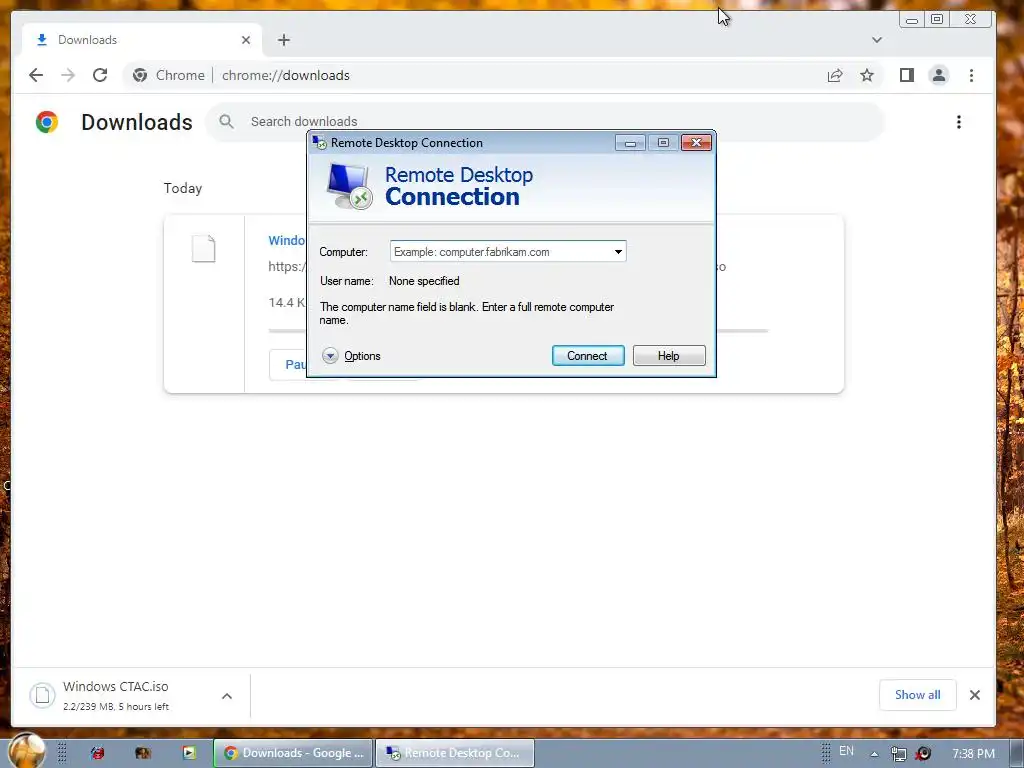Click the Connect button

tap(588, 356)
